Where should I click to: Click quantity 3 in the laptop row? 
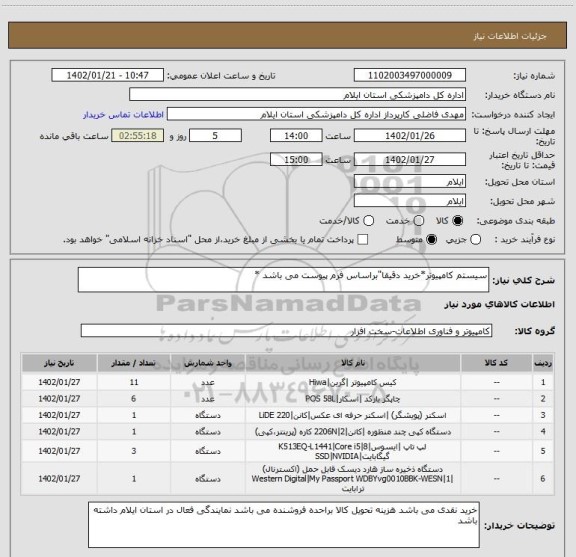134,451
